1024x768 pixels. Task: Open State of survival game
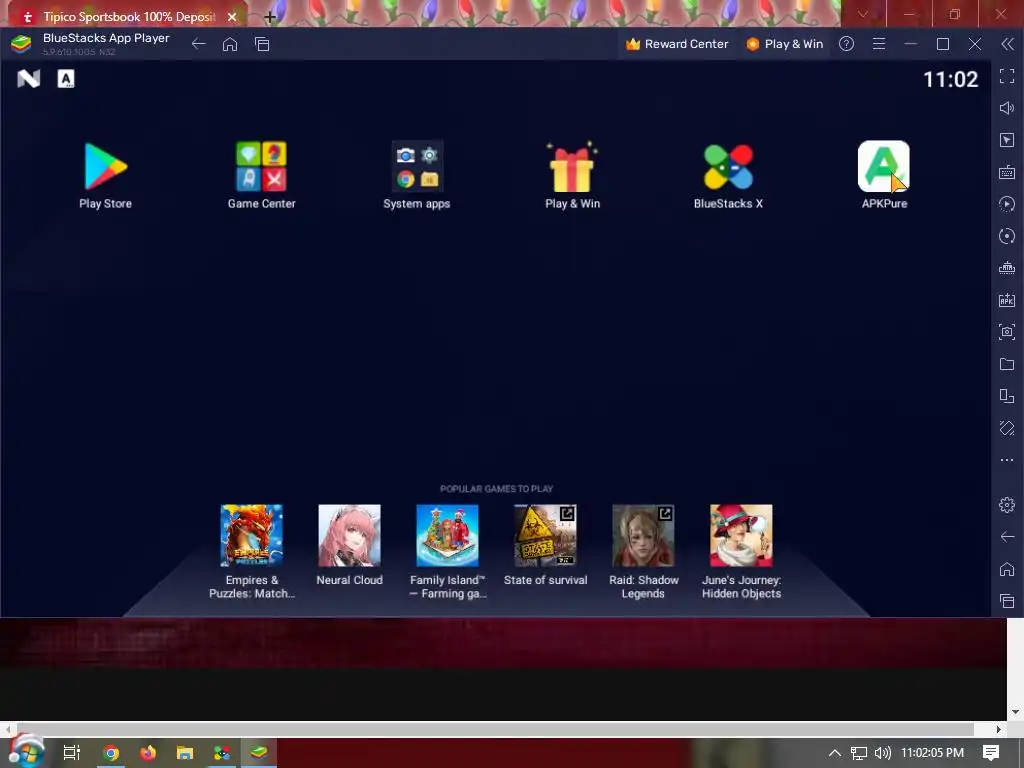click(545, 535)
